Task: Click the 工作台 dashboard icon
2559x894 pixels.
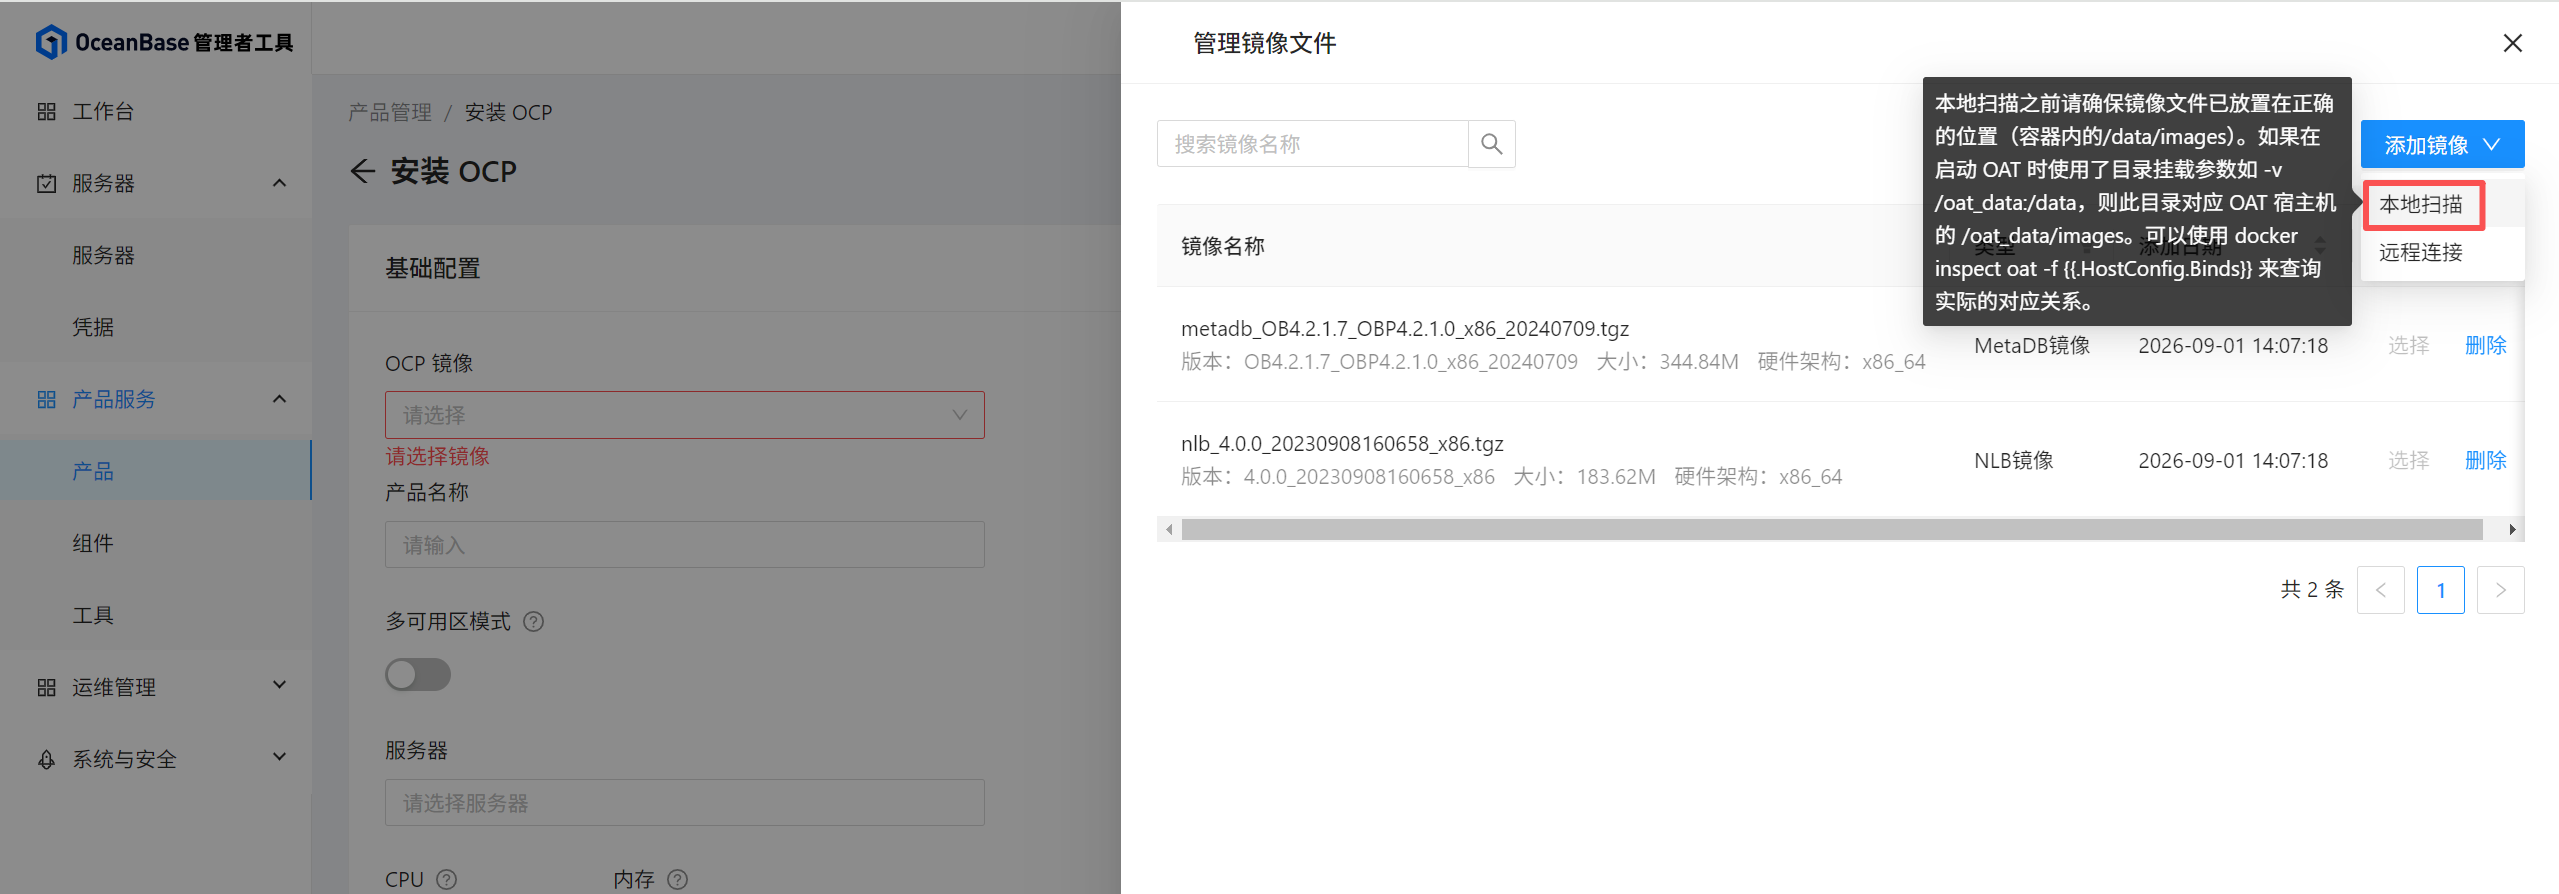Action: coord(46,111)
